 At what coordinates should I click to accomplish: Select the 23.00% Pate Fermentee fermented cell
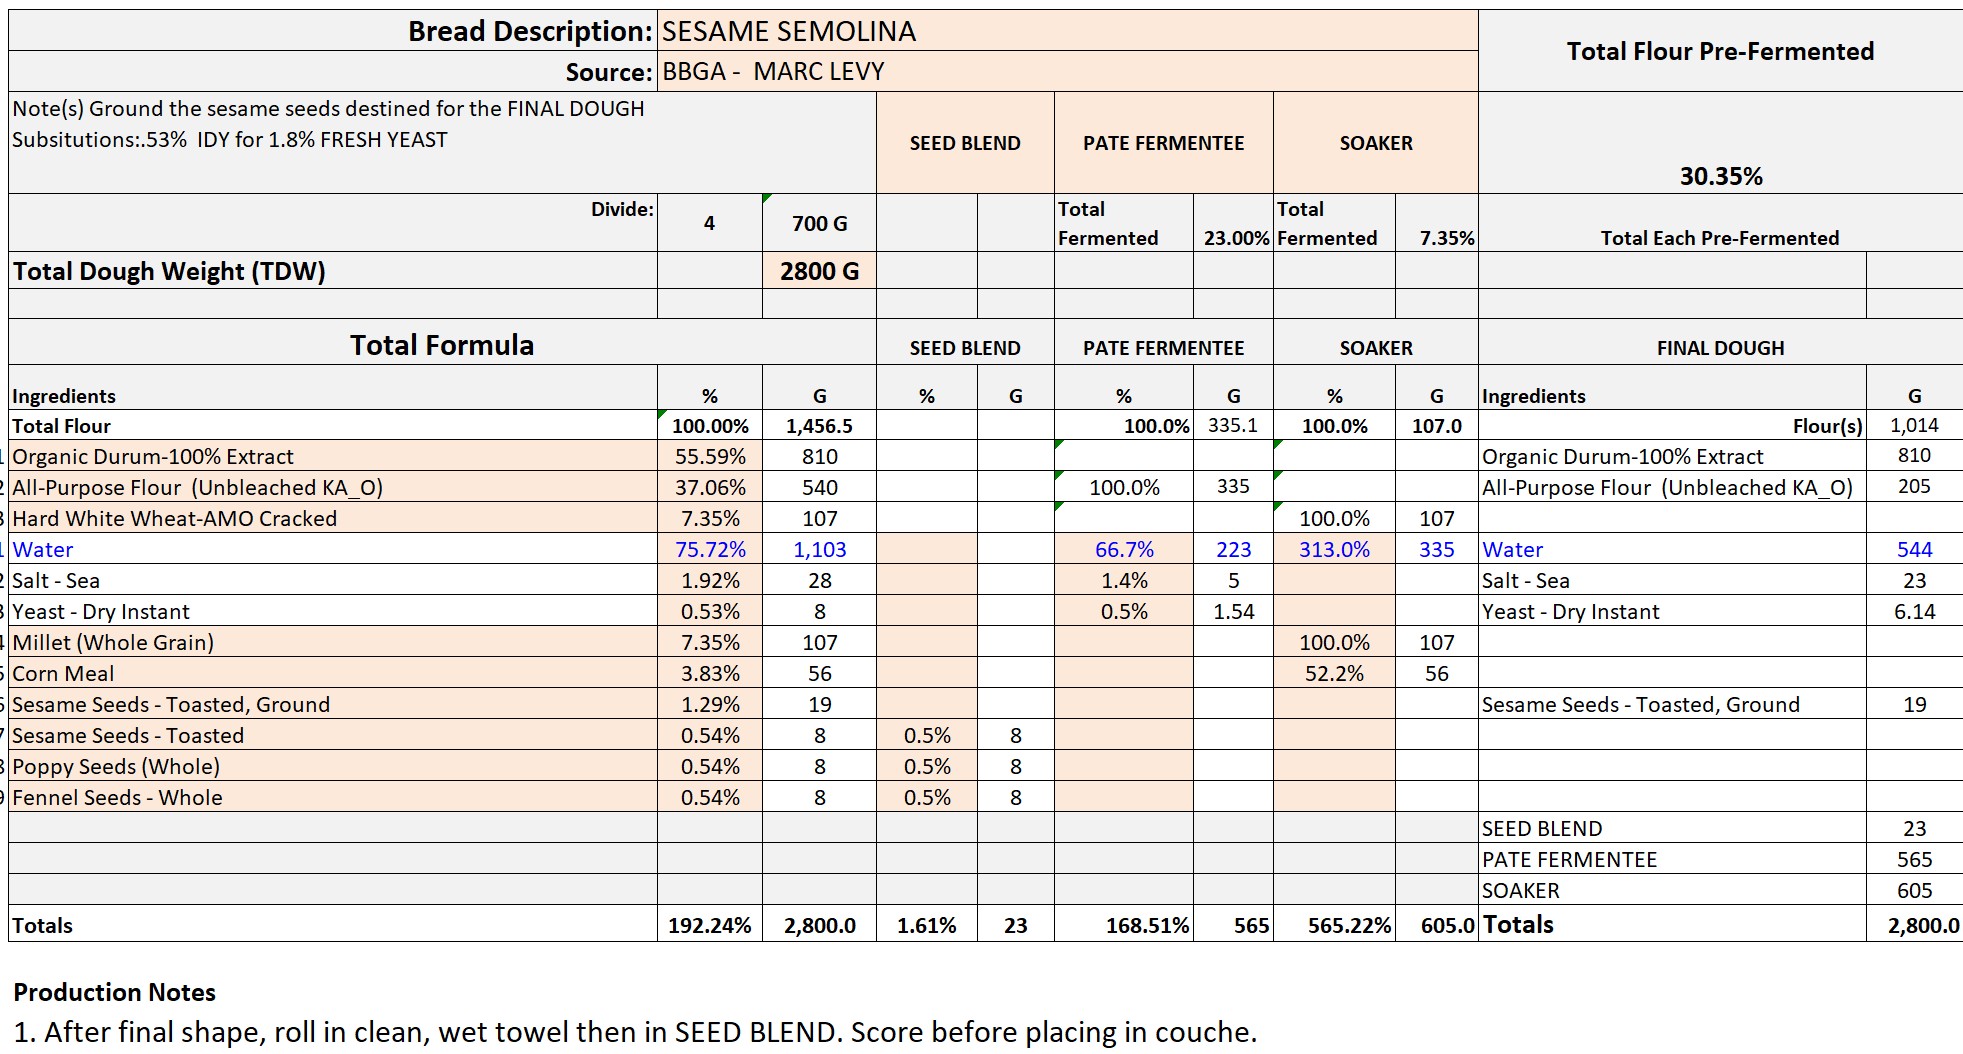(x=1235, y=238)
